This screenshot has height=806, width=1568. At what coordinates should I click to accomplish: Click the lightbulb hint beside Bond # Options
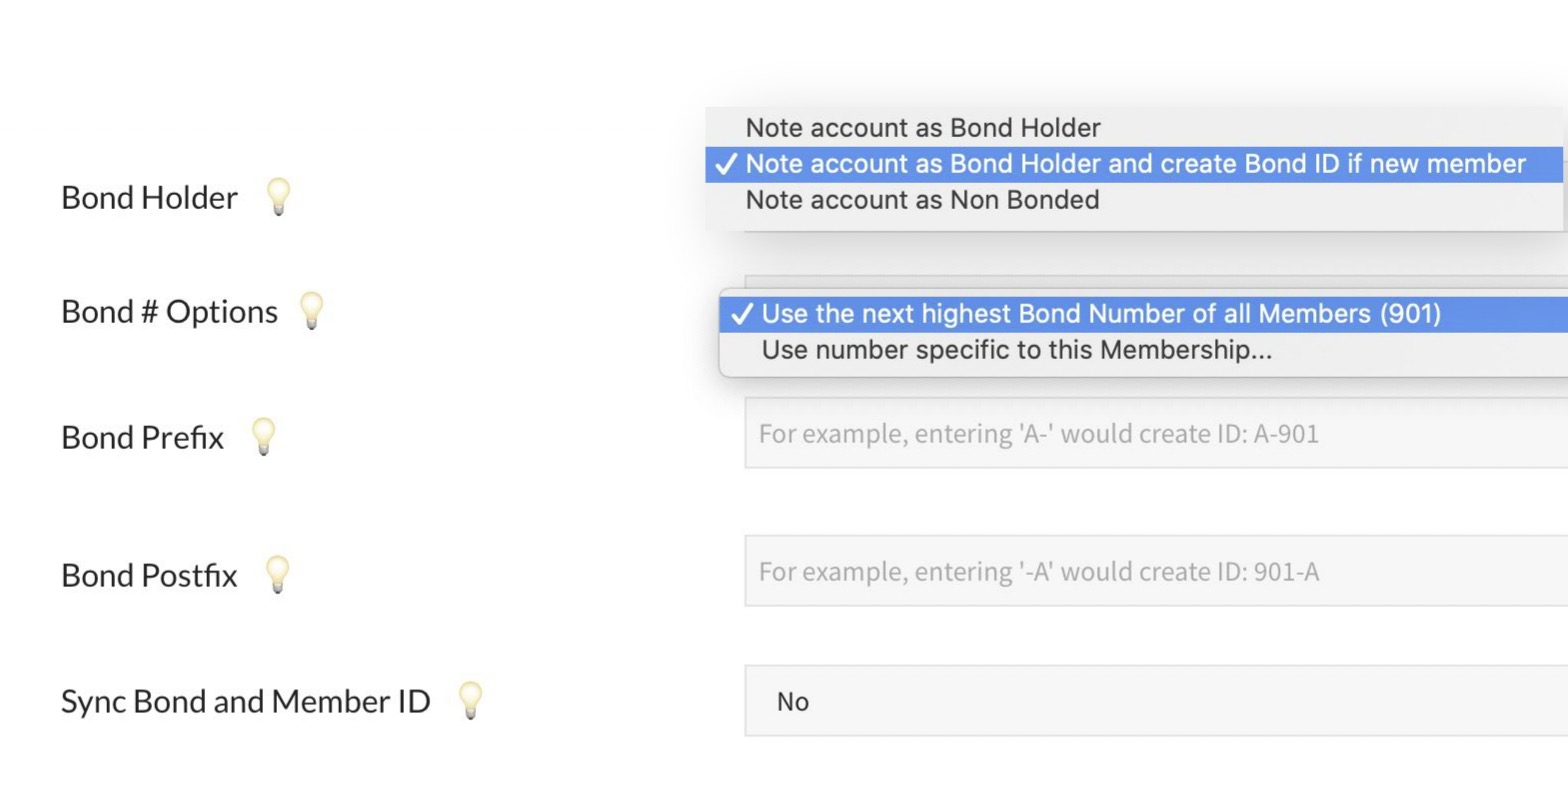[312, 310]
